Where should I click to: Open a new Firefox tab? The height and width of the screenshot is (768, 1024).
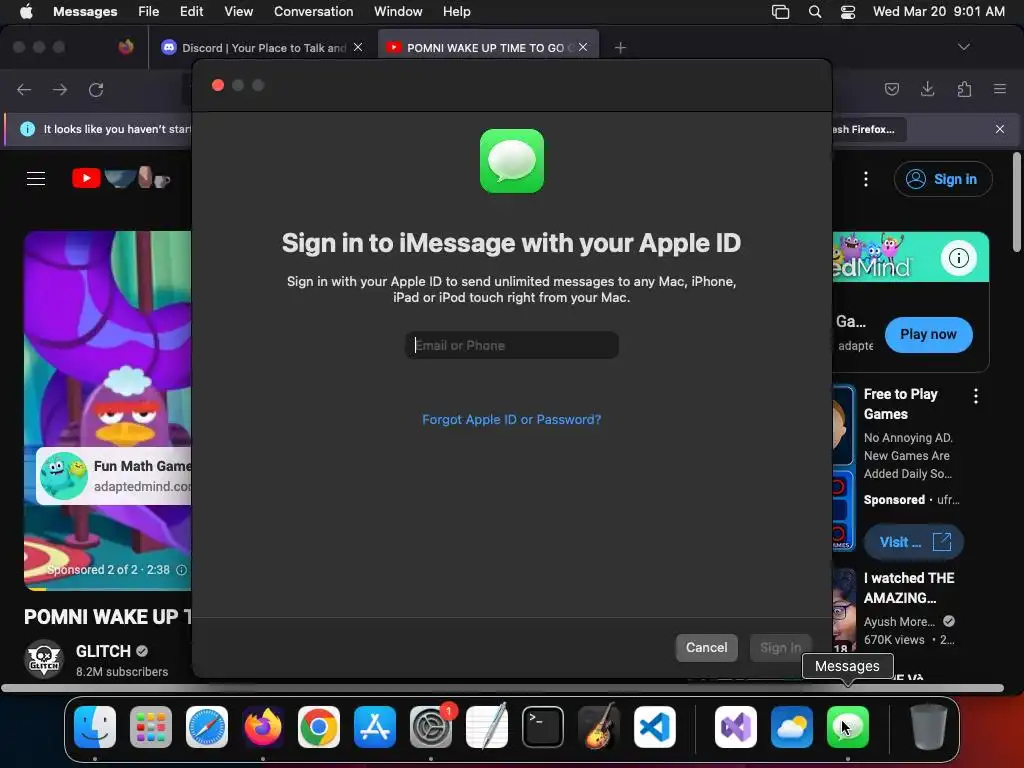coord(620,48)
